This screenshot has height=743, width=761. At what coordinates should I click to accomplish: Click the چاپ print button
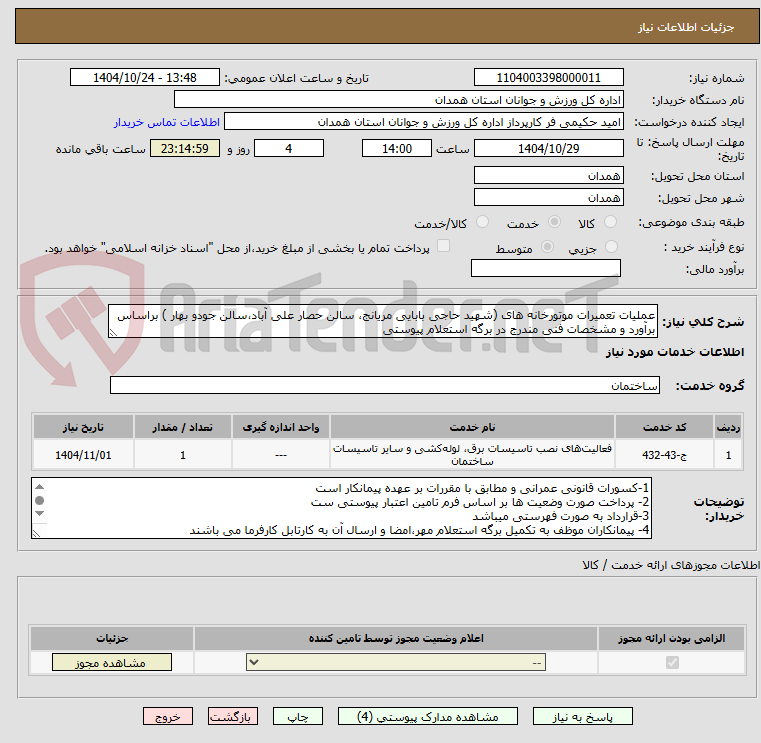298,716
